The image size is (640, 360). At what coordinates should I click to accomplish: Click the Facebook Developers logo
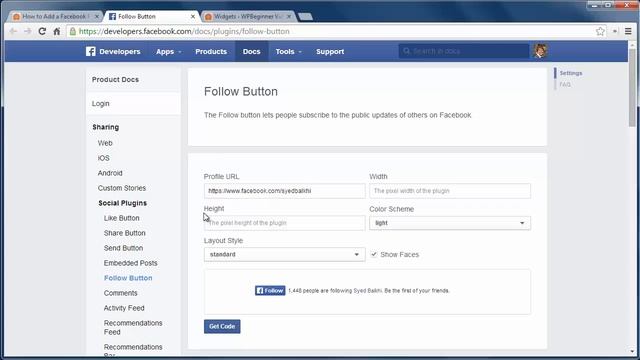point(113,51)
